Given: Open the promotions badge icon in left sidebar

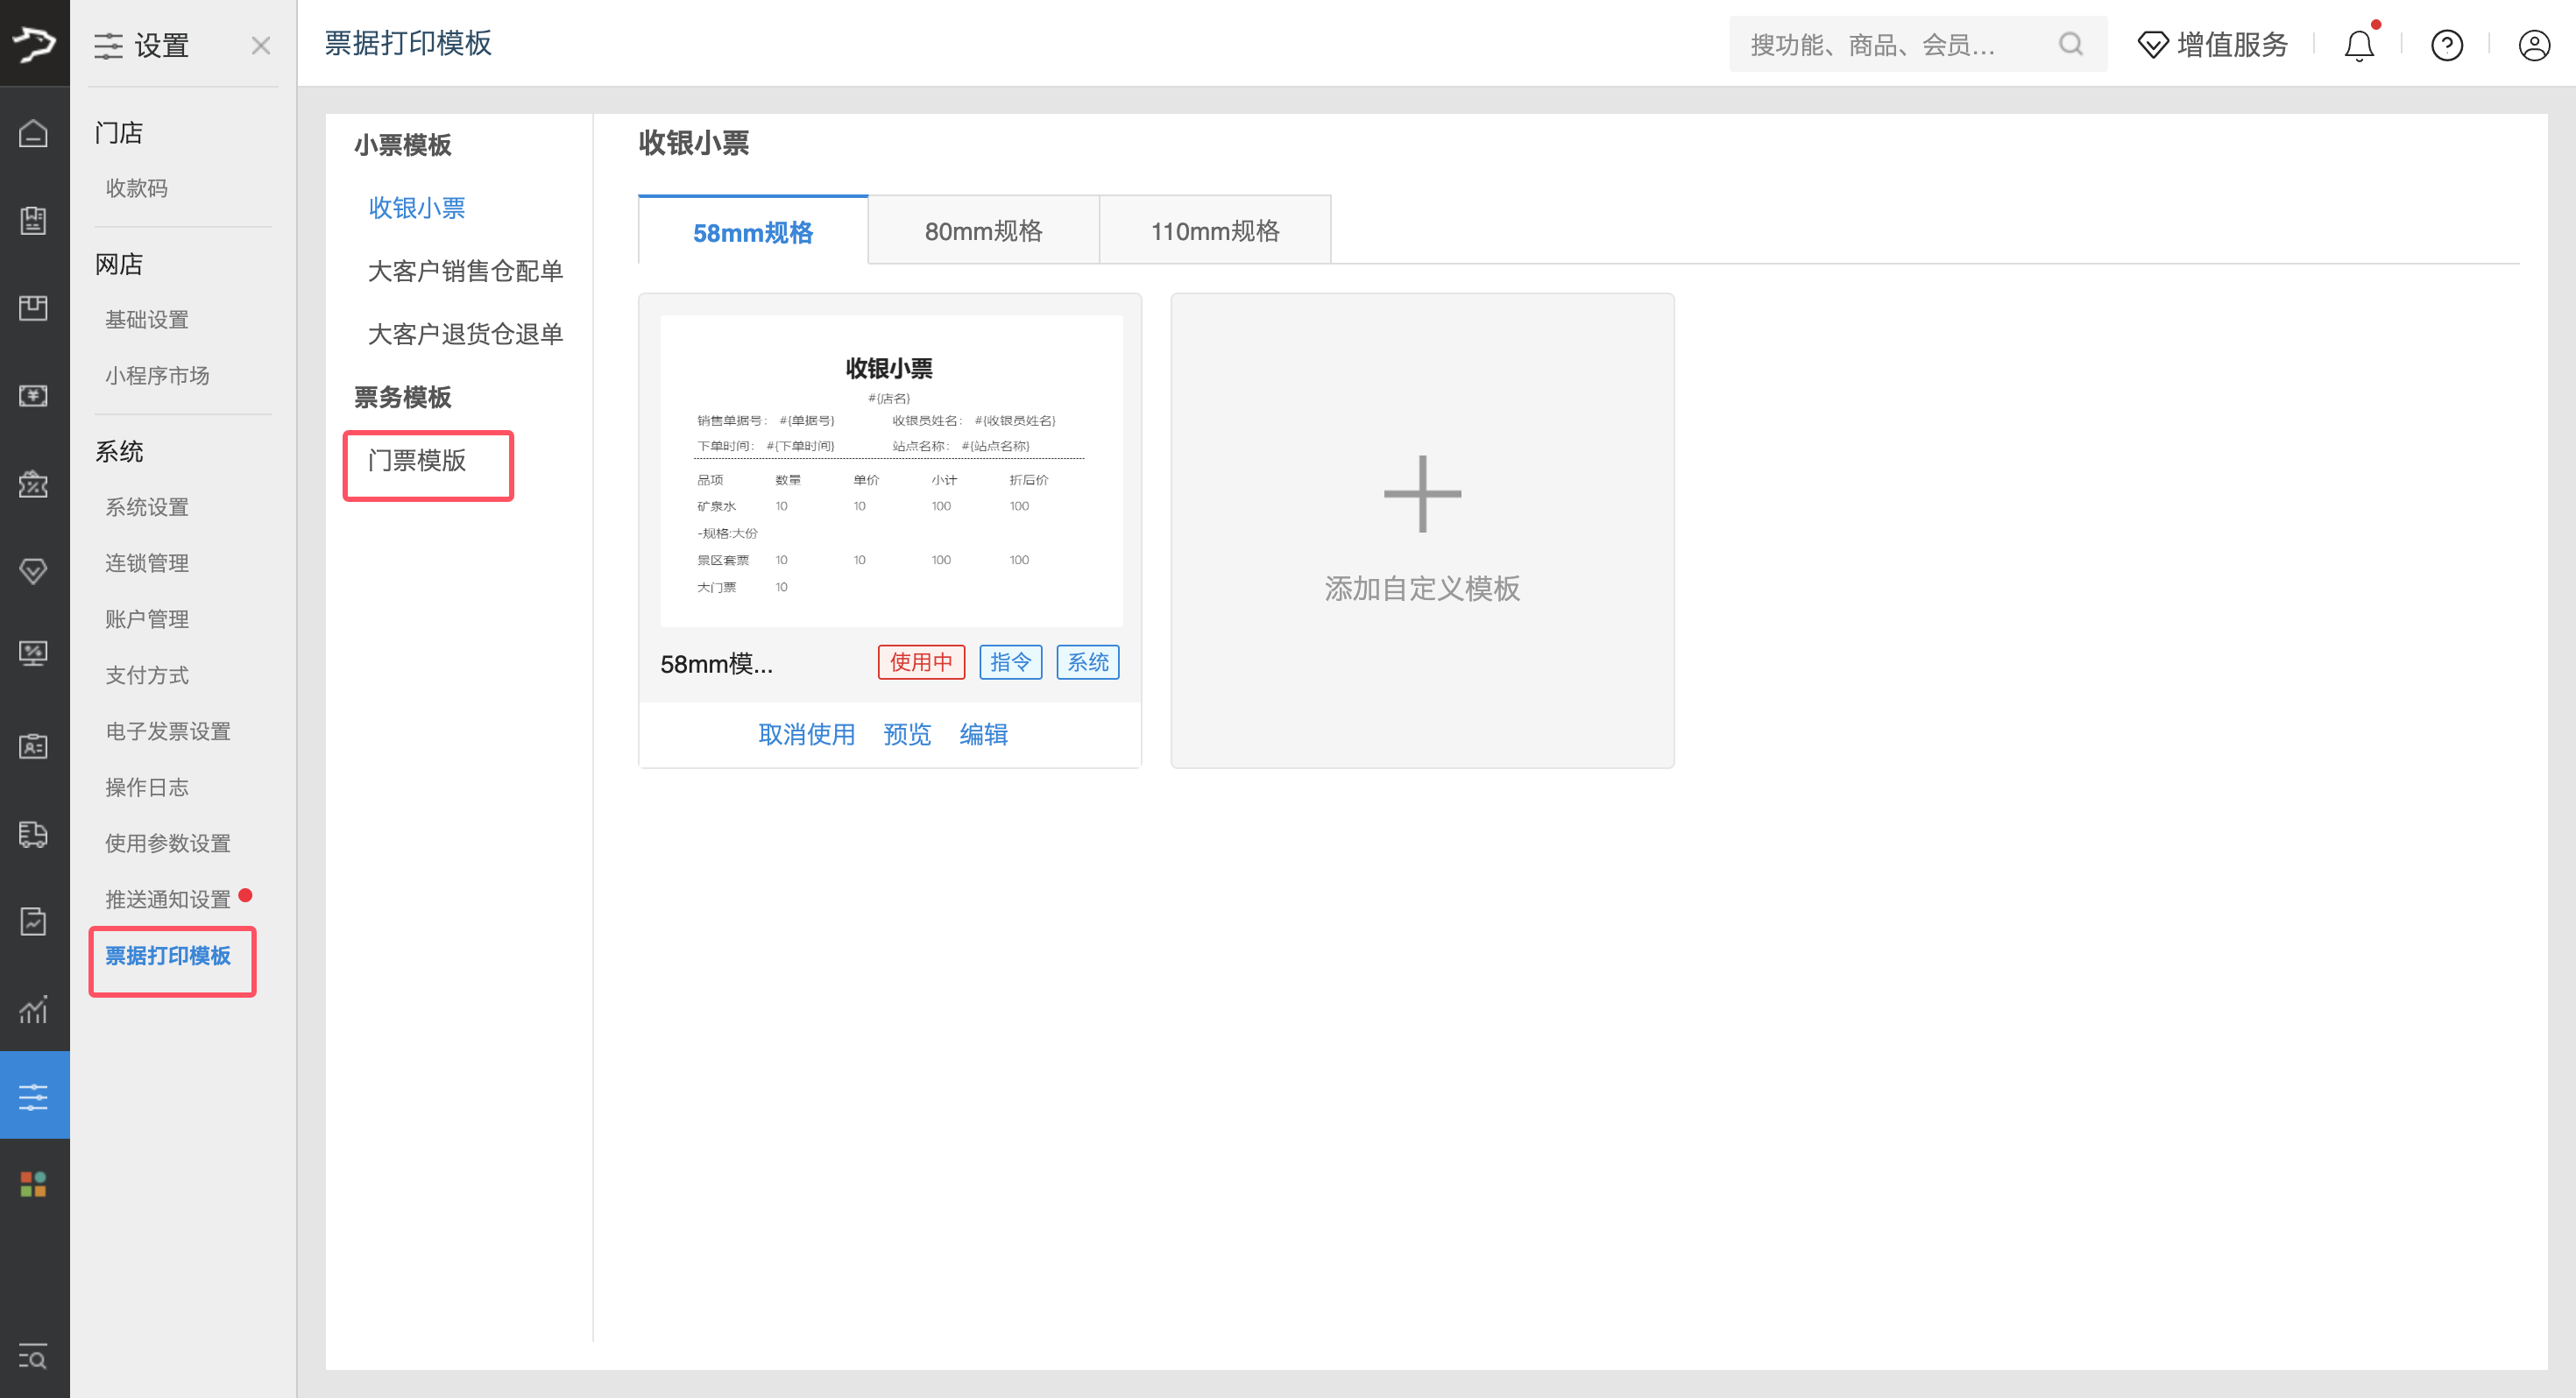Looking at the screenshot, I should pyautogui.click(x=34, y=486).
